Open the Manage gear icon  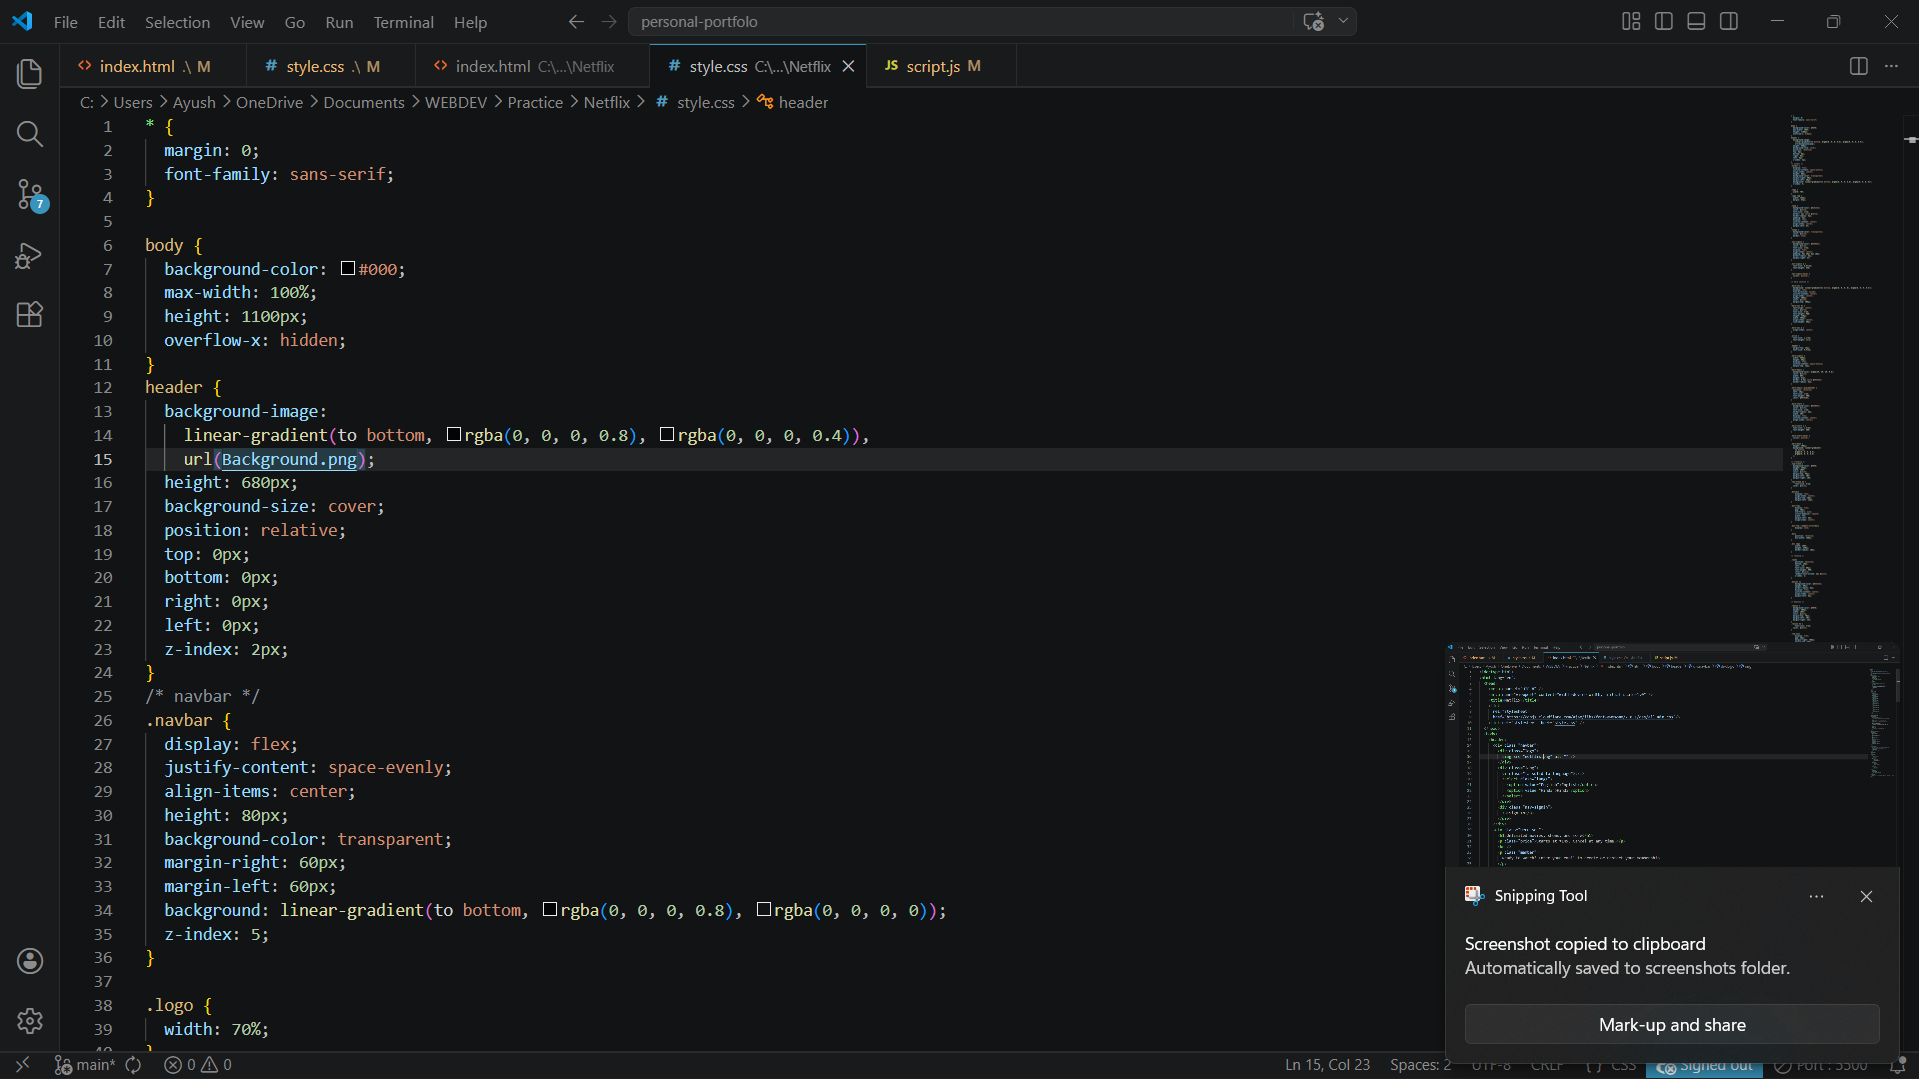point(30,1020)
